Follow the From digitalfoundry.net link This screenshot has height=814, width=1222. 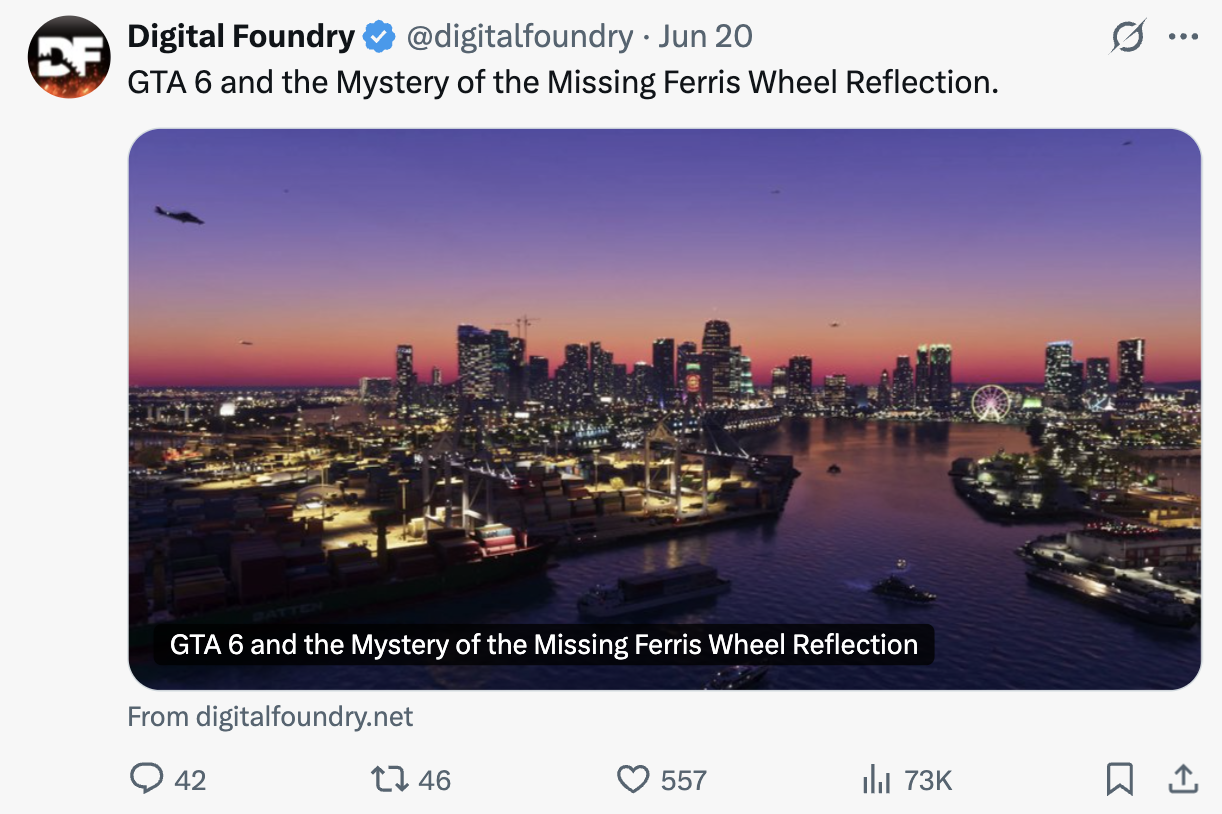[x=270, y=717]
